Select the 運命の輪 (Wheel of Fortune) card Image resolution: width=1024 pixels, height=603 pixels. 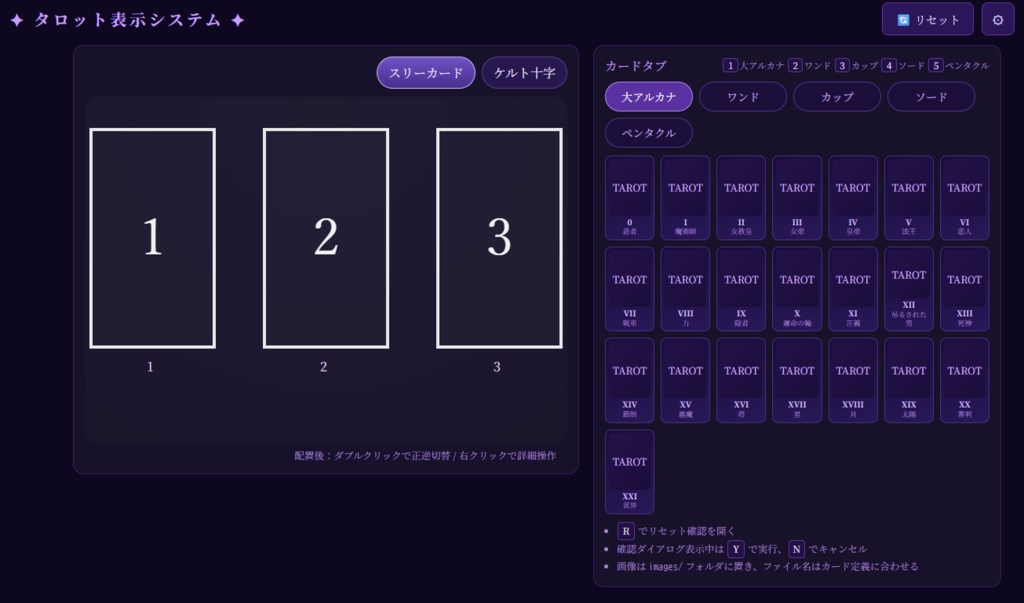(797, 288)
